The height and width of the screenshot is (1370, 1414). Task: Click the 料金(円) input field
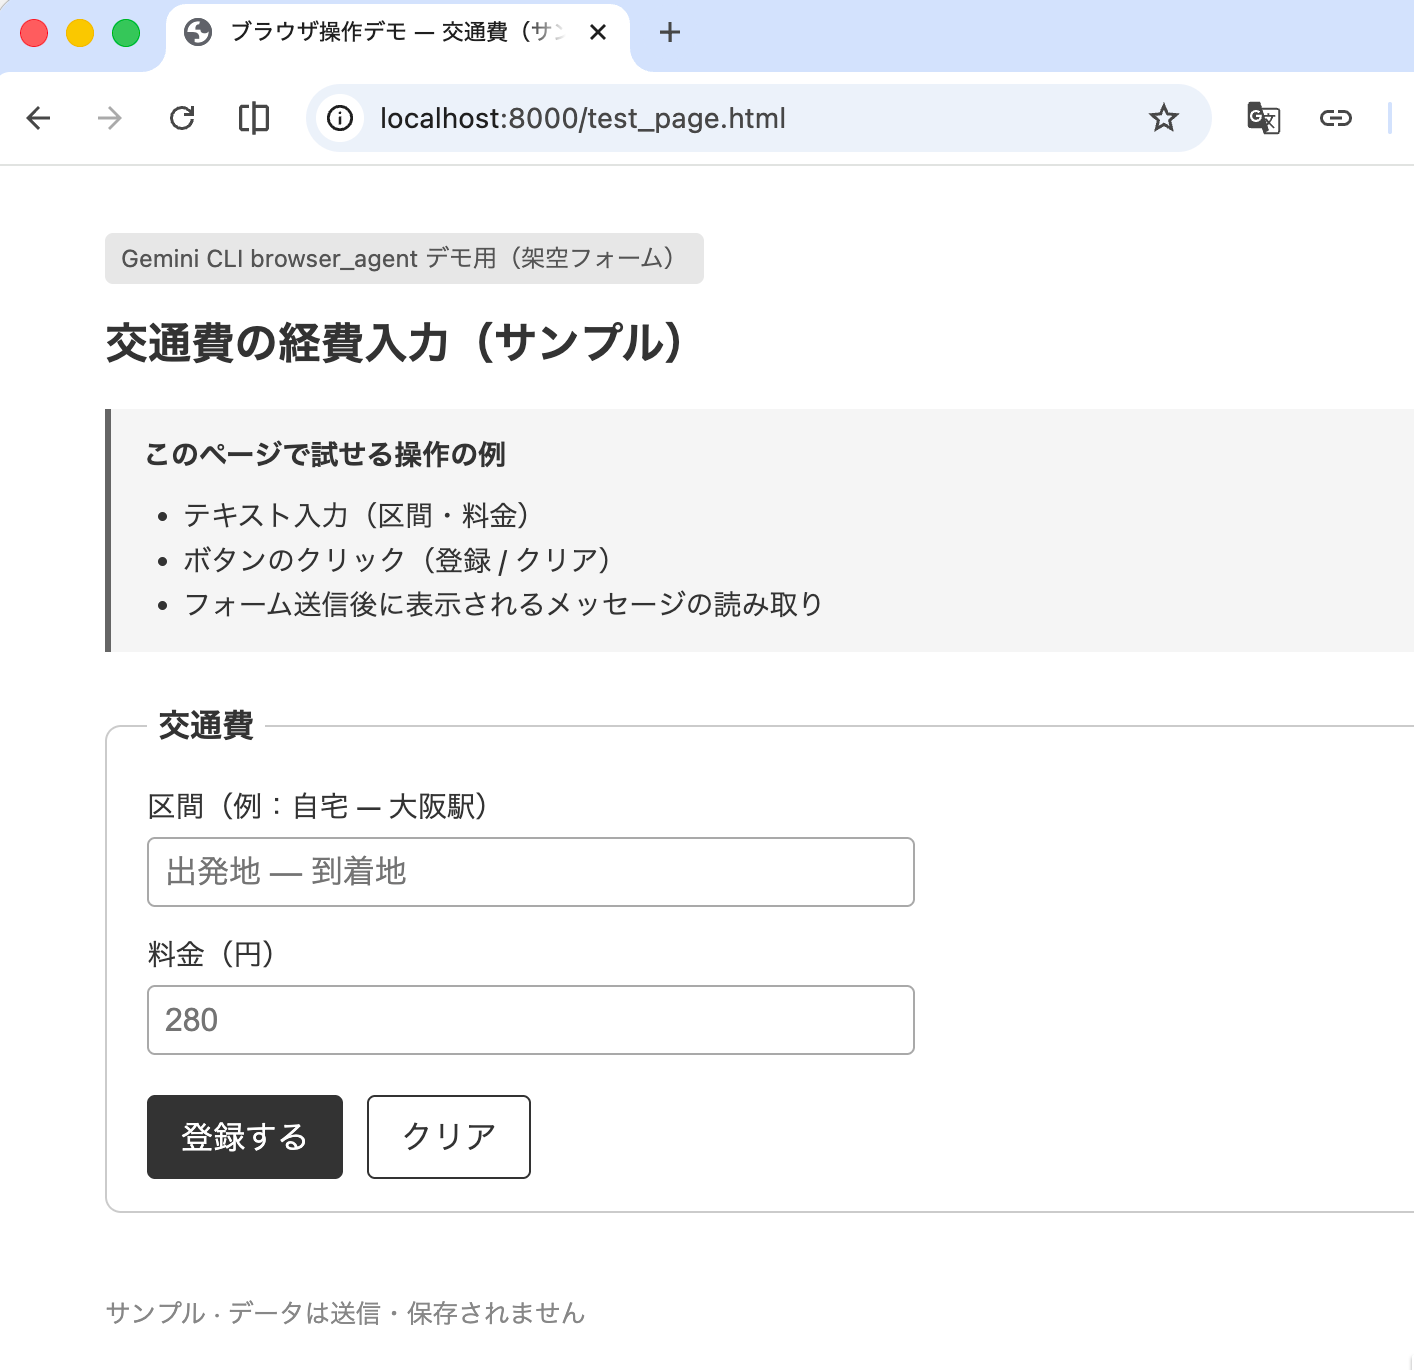(530, 1020)
